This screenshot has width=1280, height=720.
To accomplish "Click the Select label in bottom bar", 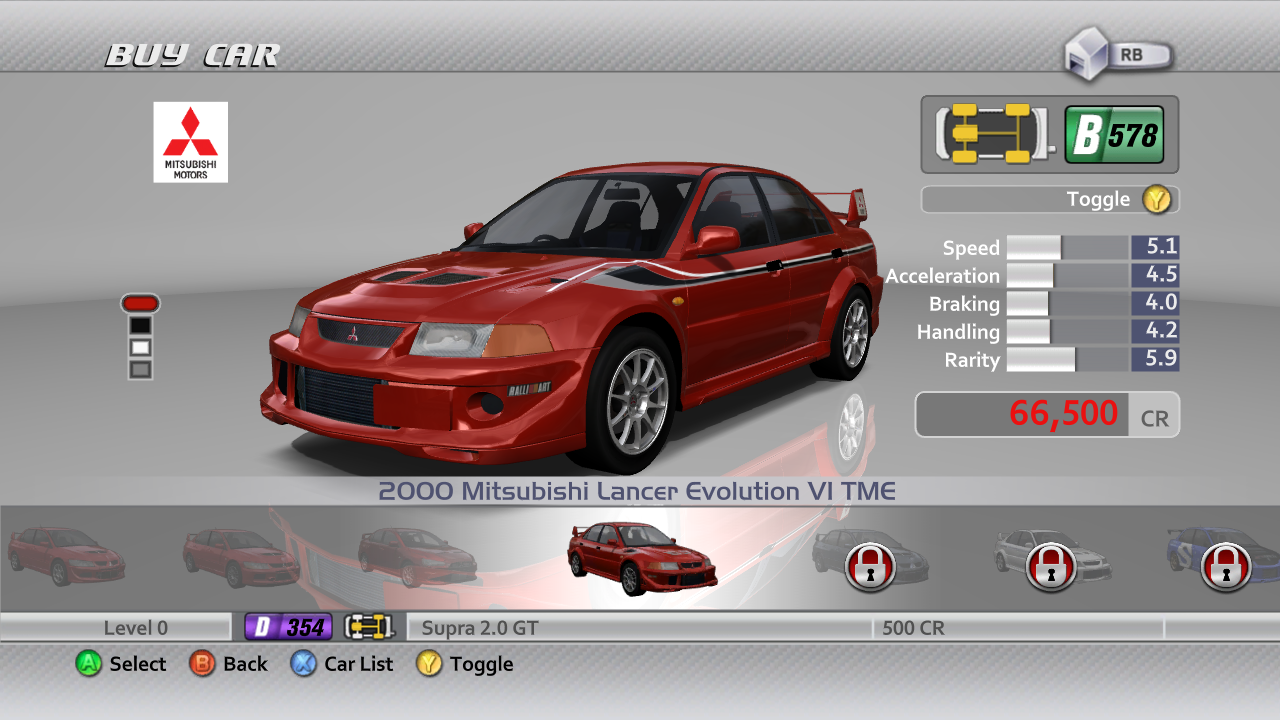I will coord(138,664).
